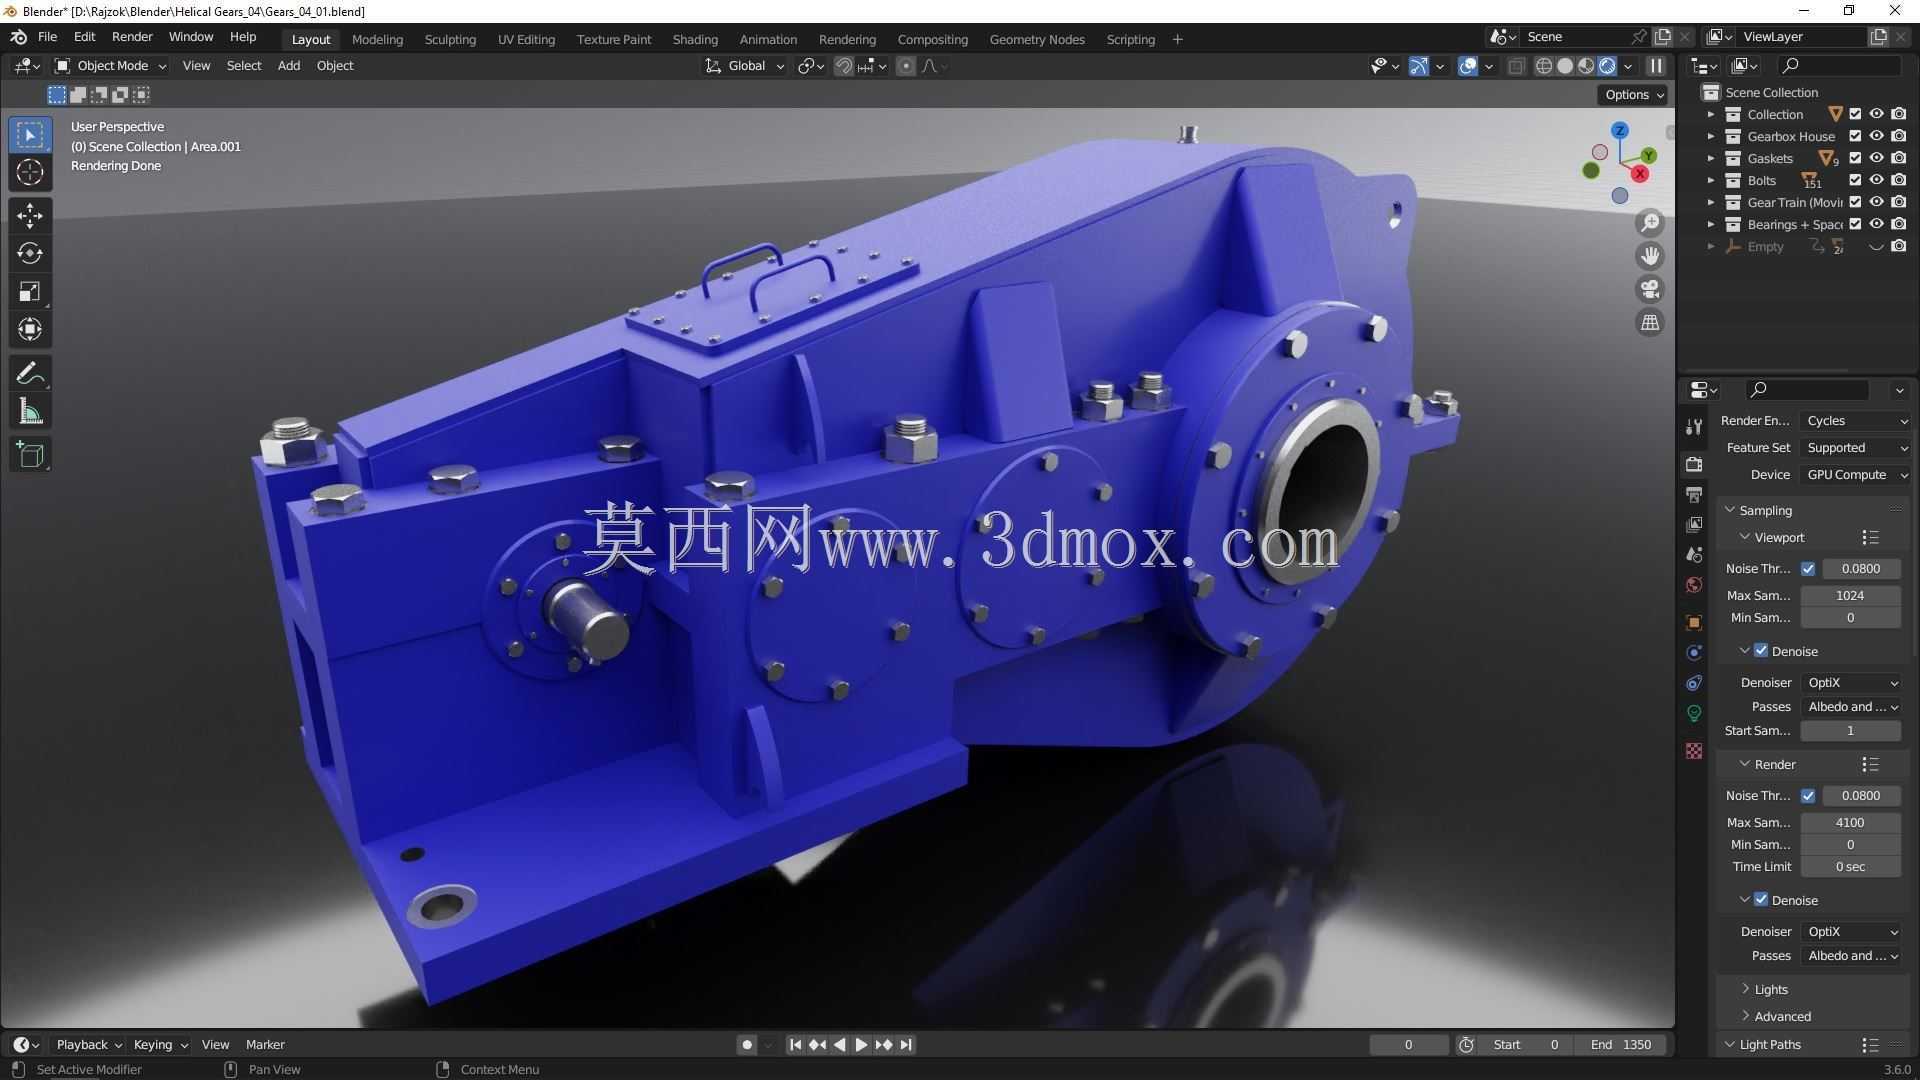This screenshot has height=1080, width=1920.
Task: Uncheck Viewport Noise Threshold checkbox
Action: (x=1808, y=569)
